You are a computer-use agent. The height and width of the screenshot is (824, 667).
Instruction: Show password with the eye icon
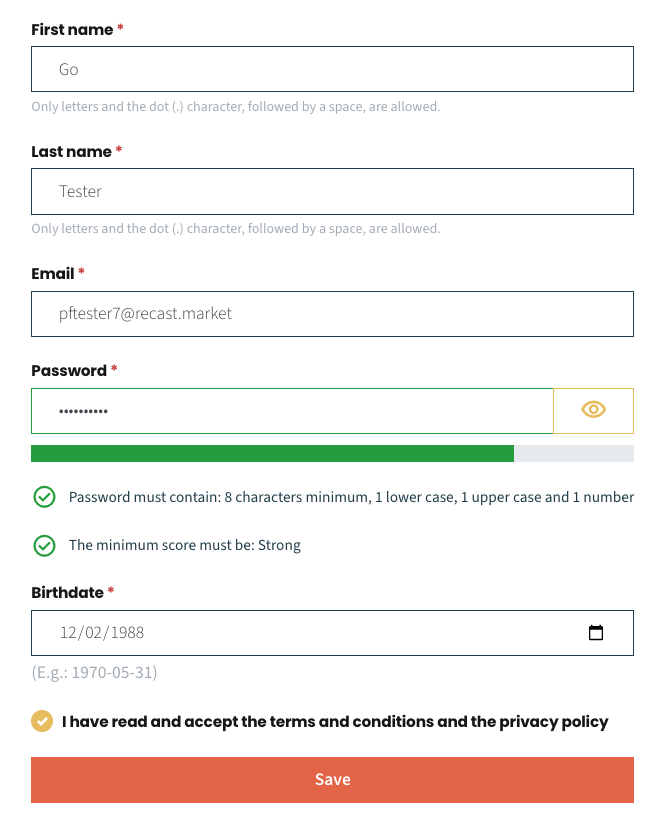tap(593, 411)
